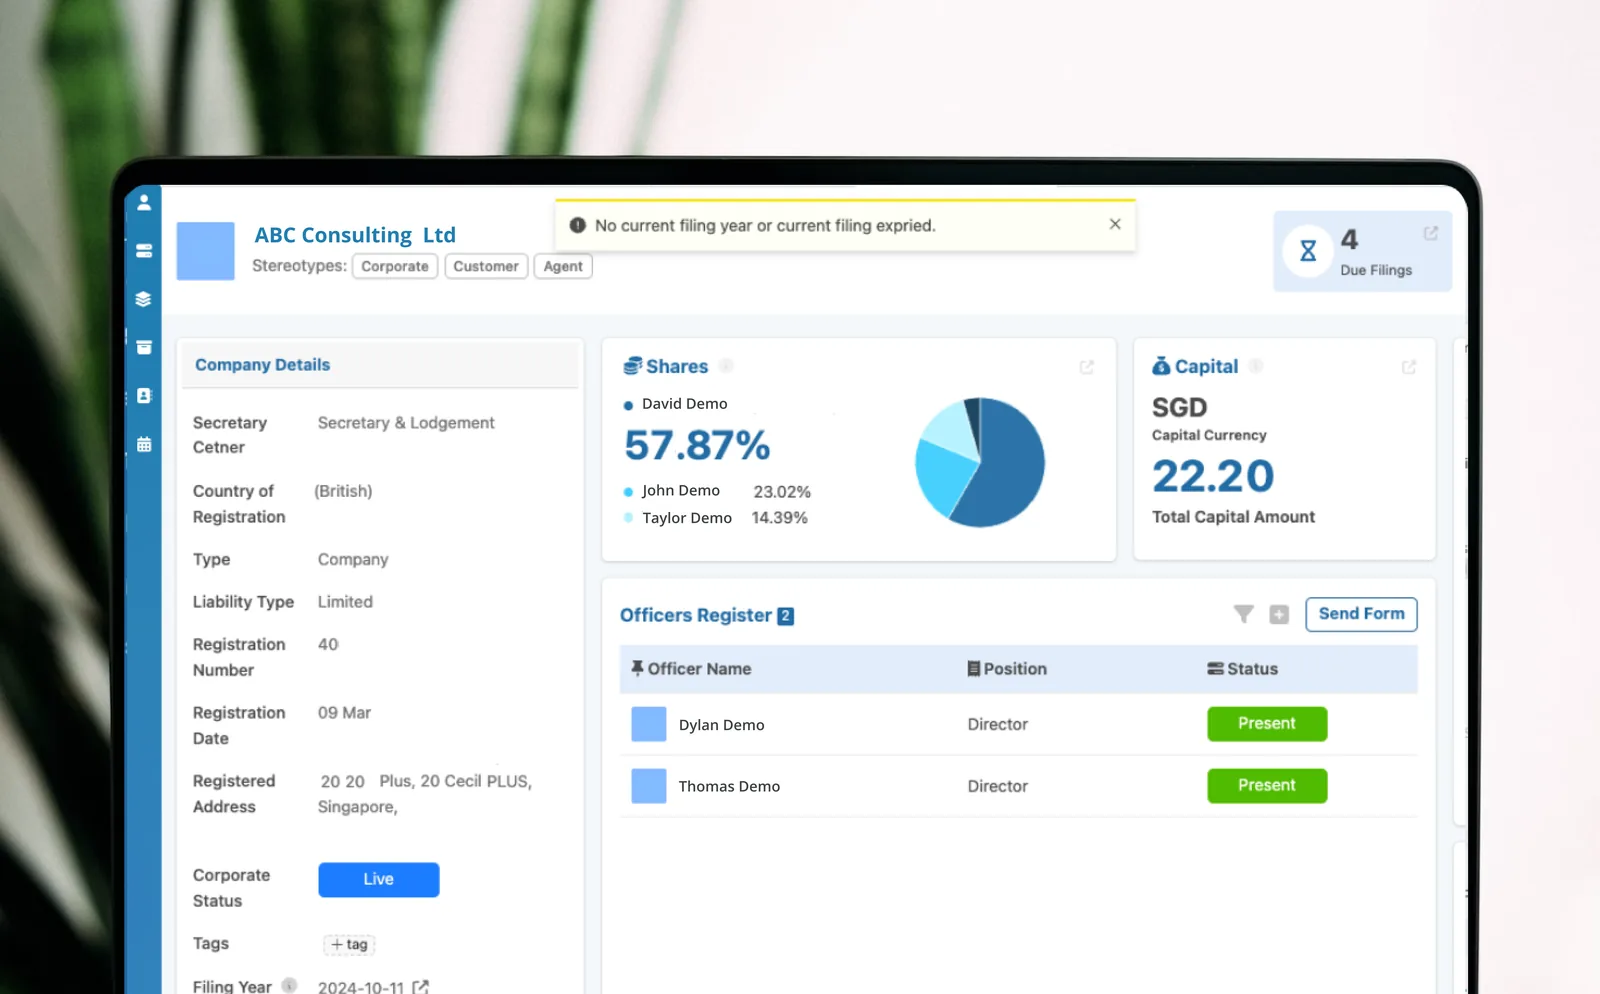Screen dimensions: 1600x994
Task: Click the company logo thumbnail
Action: [206, 251]
